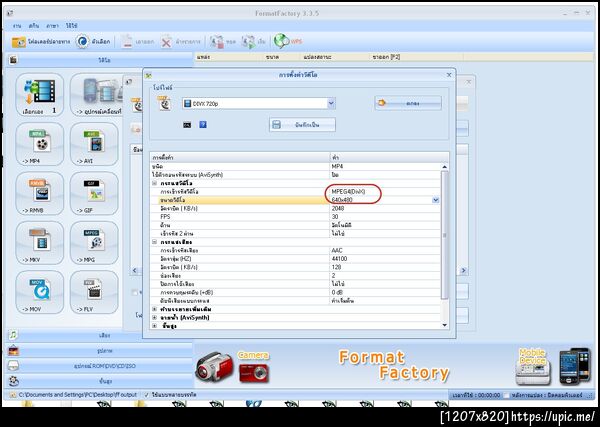
Task: Click the settings list vertical scrollbar thumb
Action: pos(444,235)
